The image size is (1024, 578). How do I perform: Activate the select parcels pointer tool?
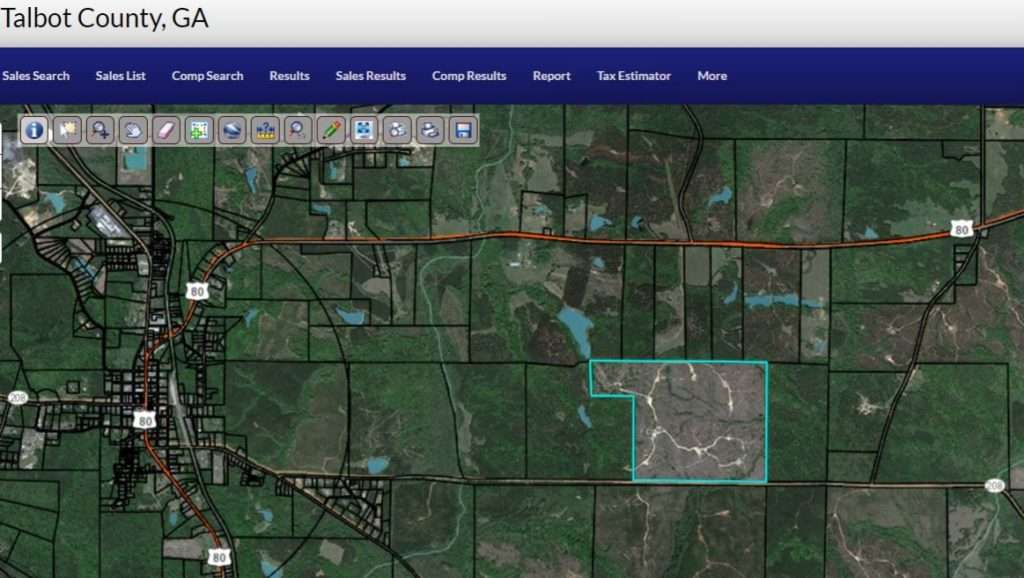click(67, 130)
